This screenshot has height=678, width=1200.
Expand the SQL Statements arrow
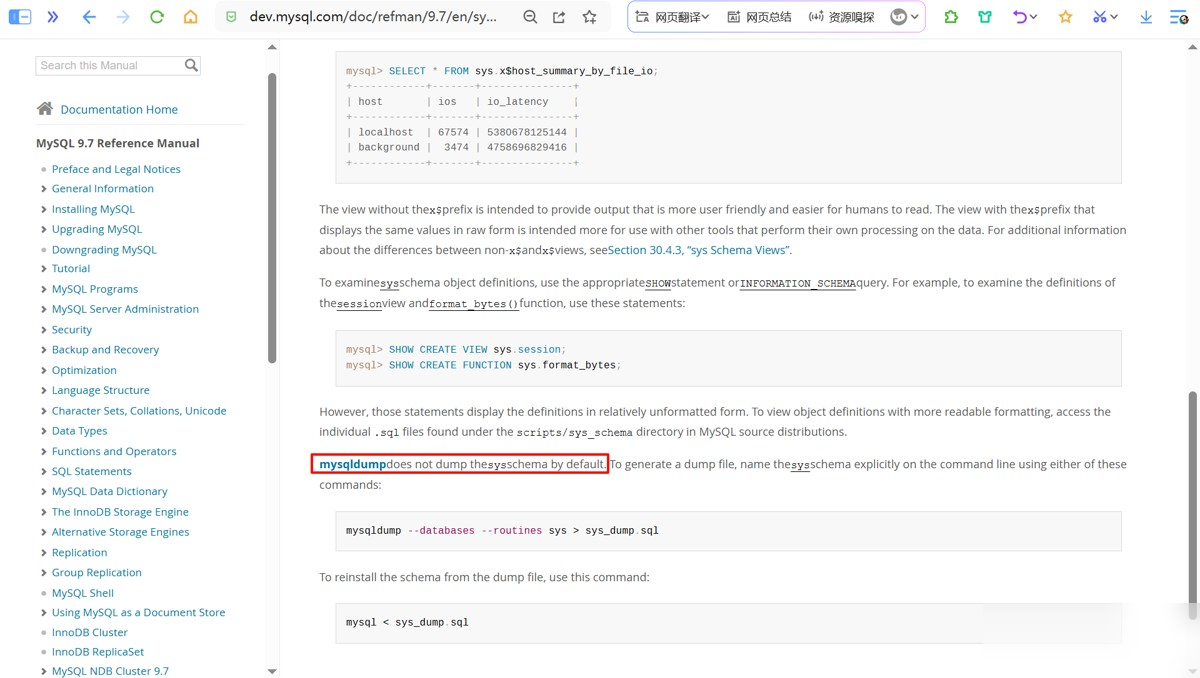(x=44, y=471)
